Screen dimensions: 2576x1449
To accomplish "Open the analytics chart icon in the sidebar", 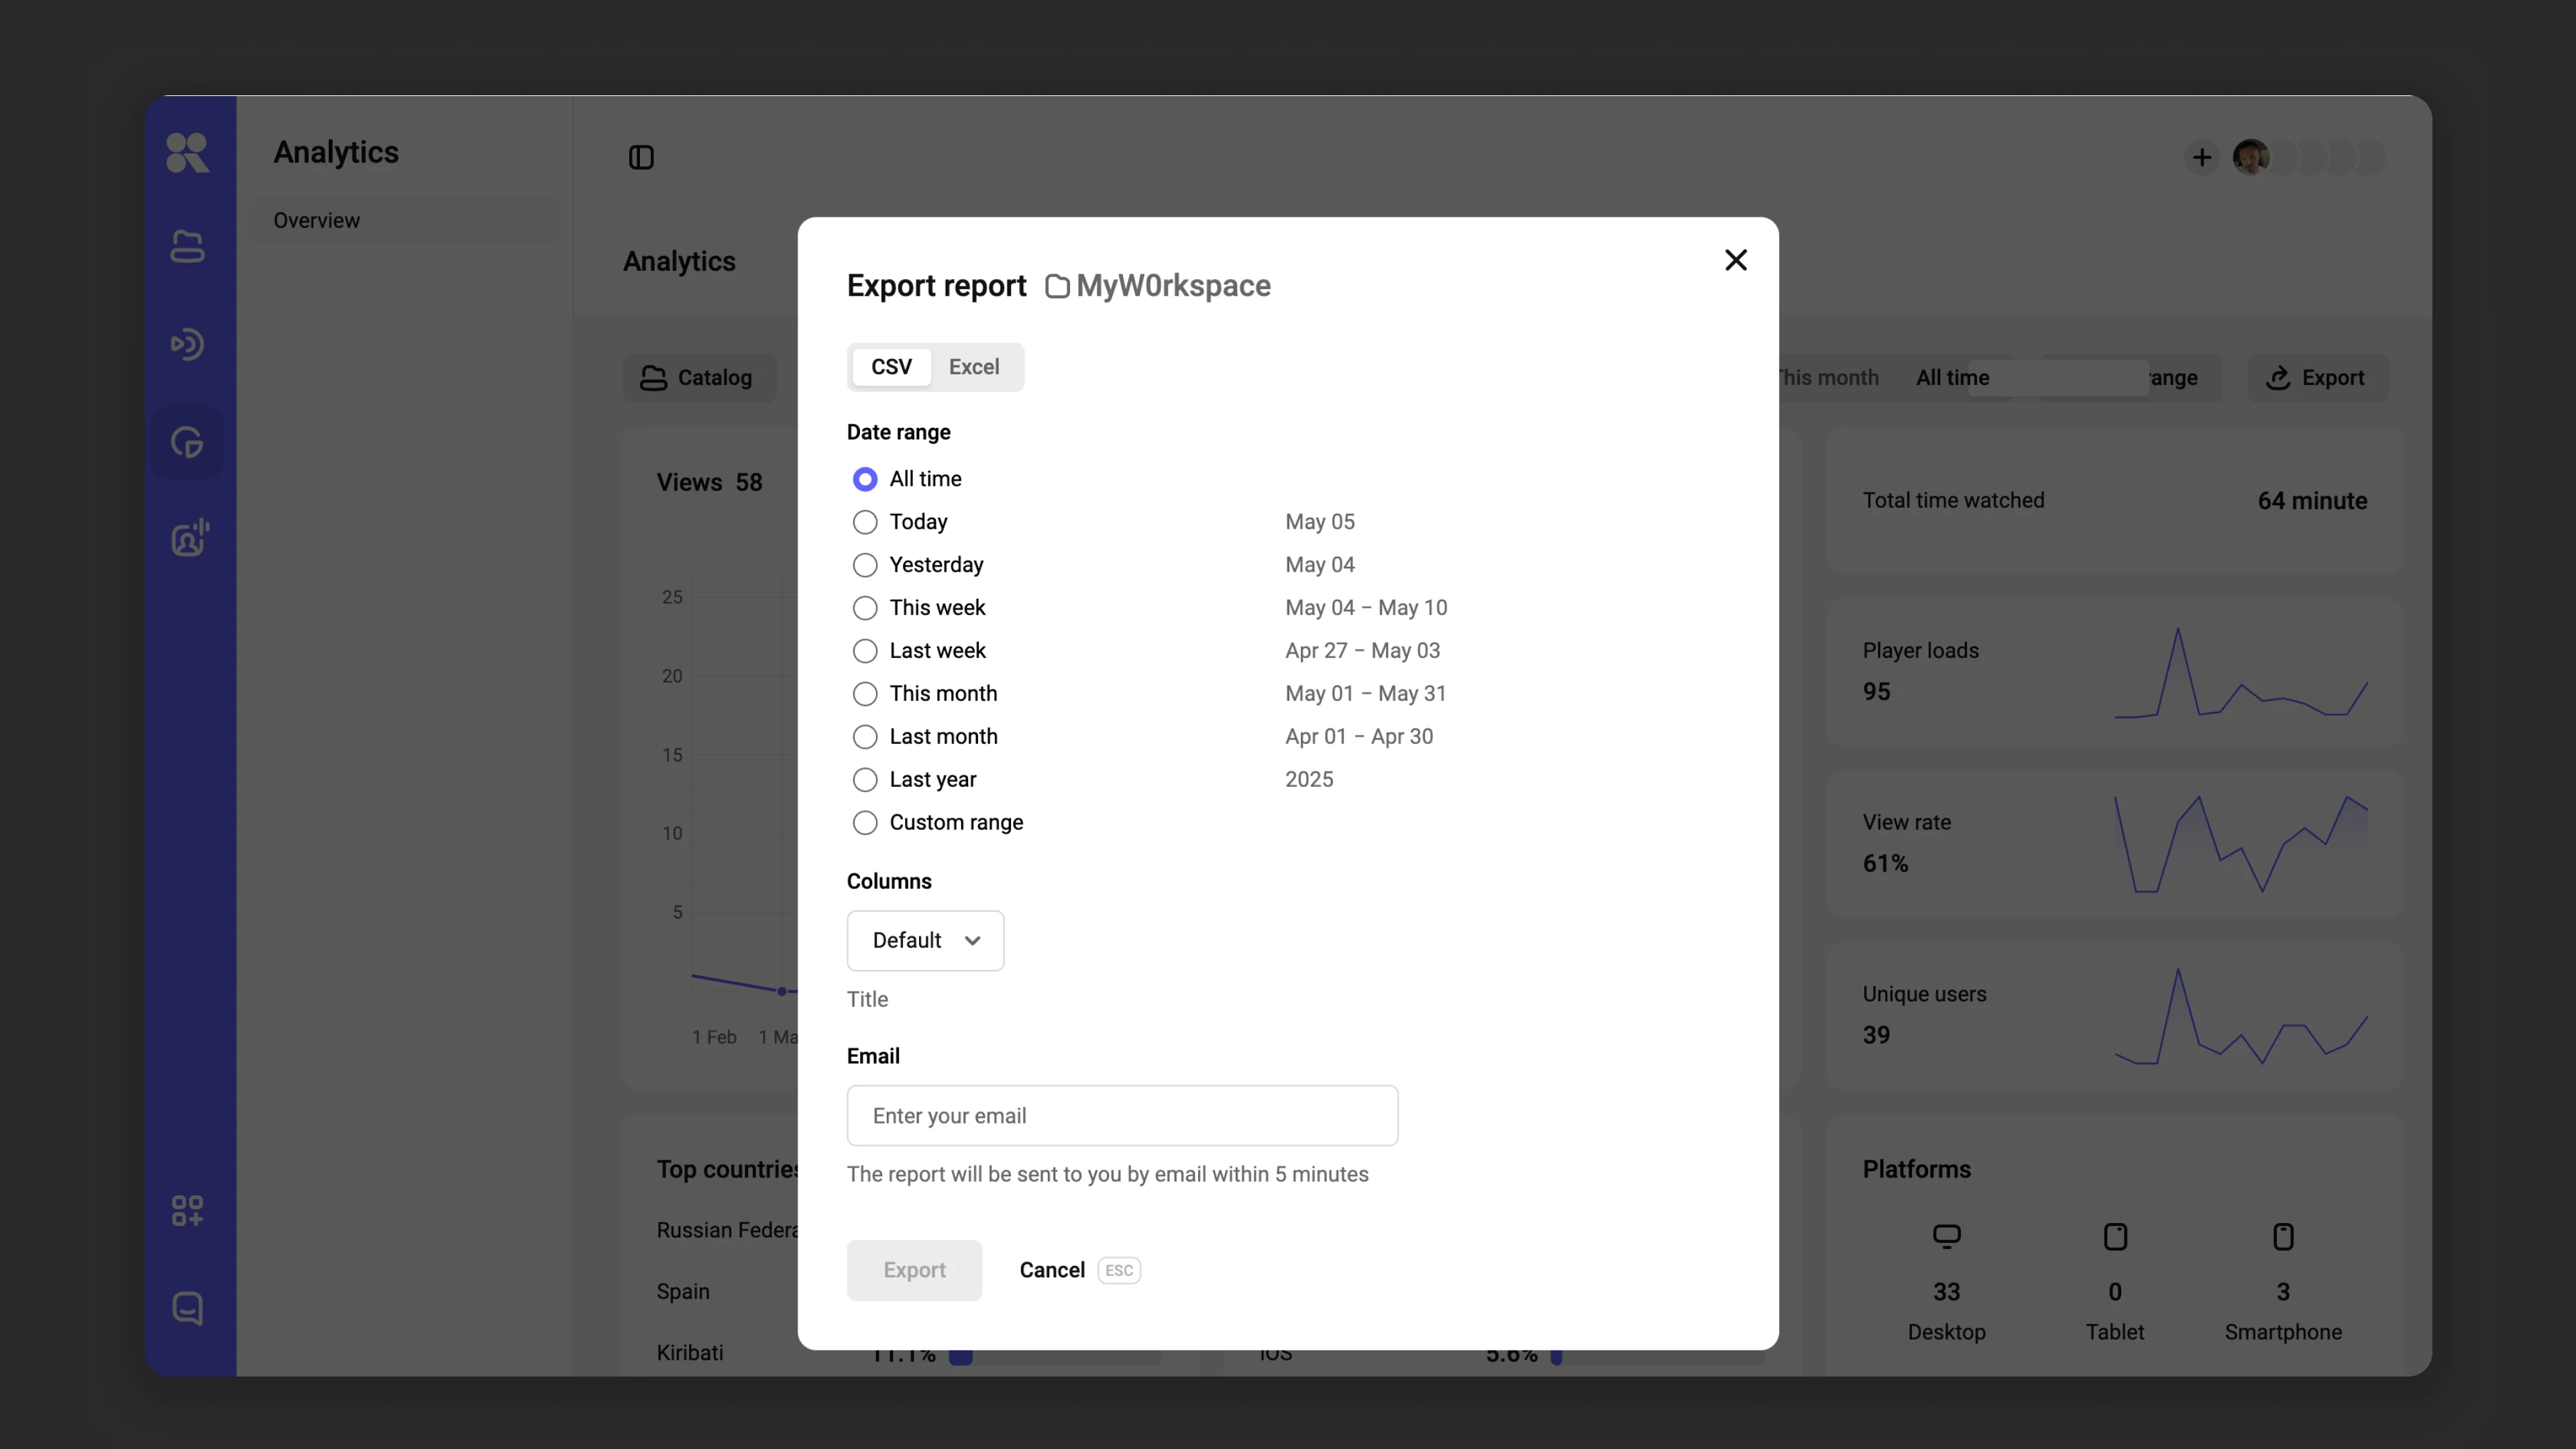I will point(187,442).
